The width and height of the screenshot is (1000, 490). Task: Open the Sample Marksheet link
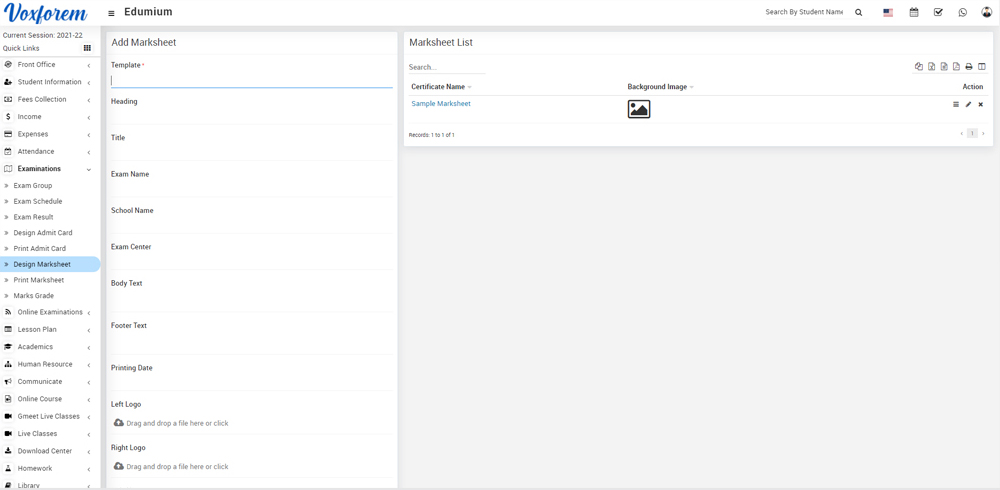[441, 104]
